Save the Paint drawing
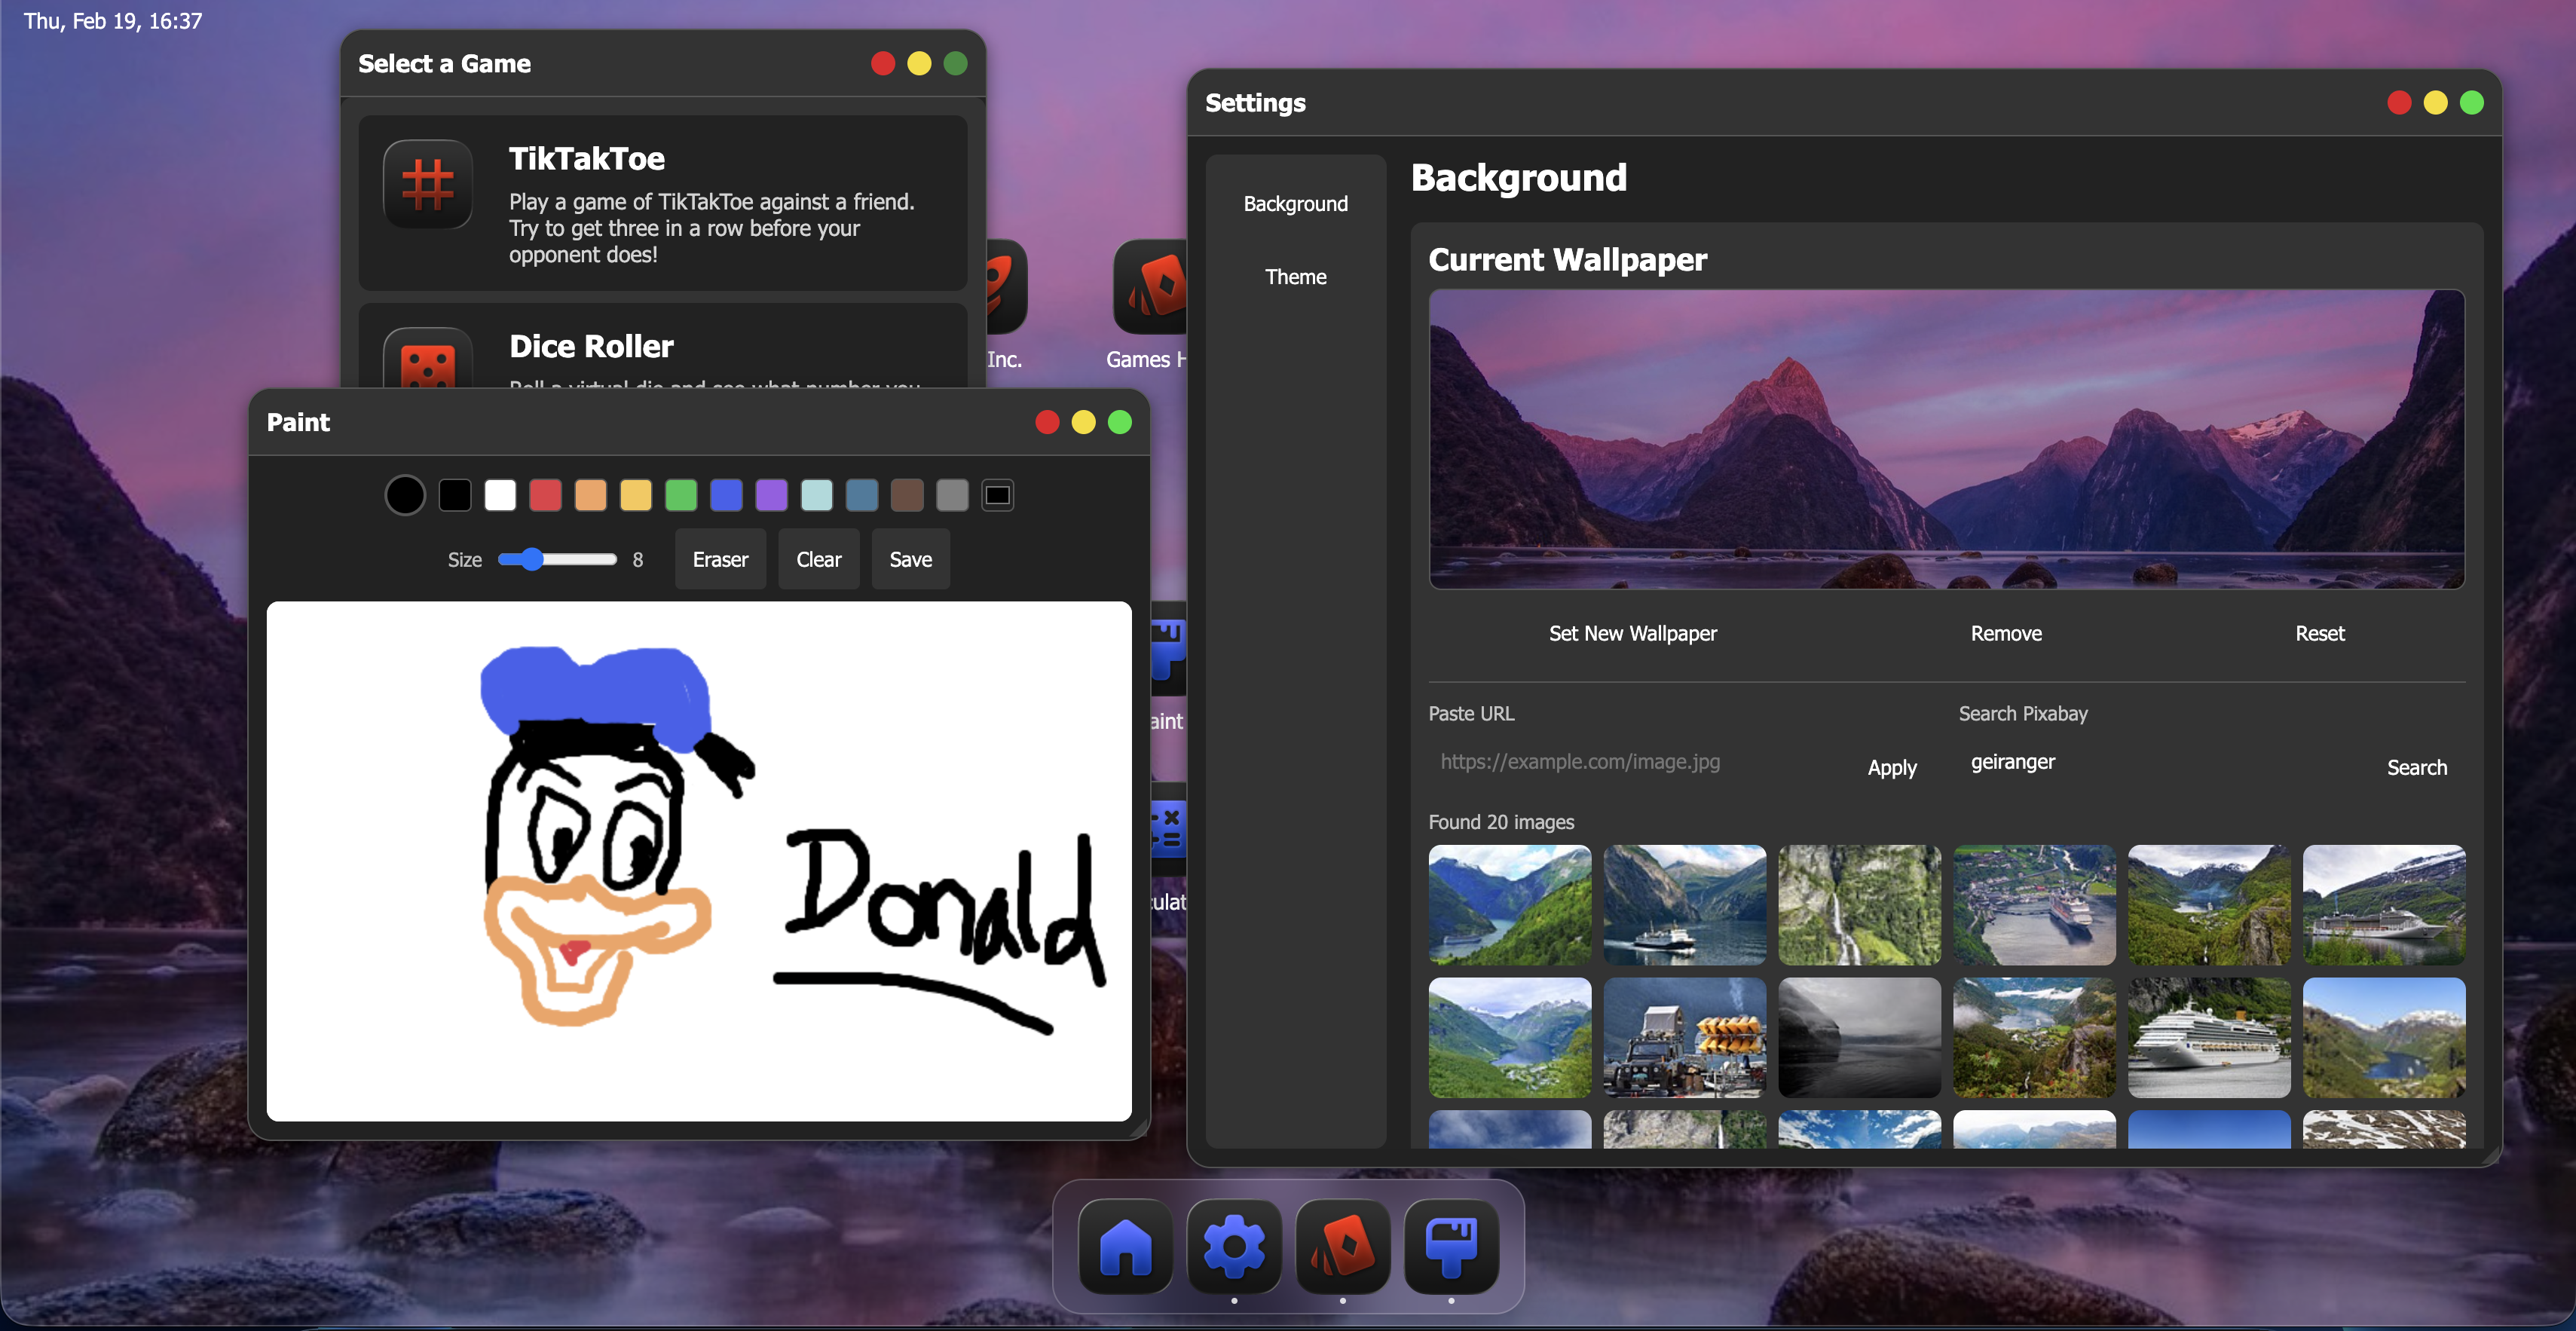This screenshot has height=1331, width=2576. click(910, 560)
